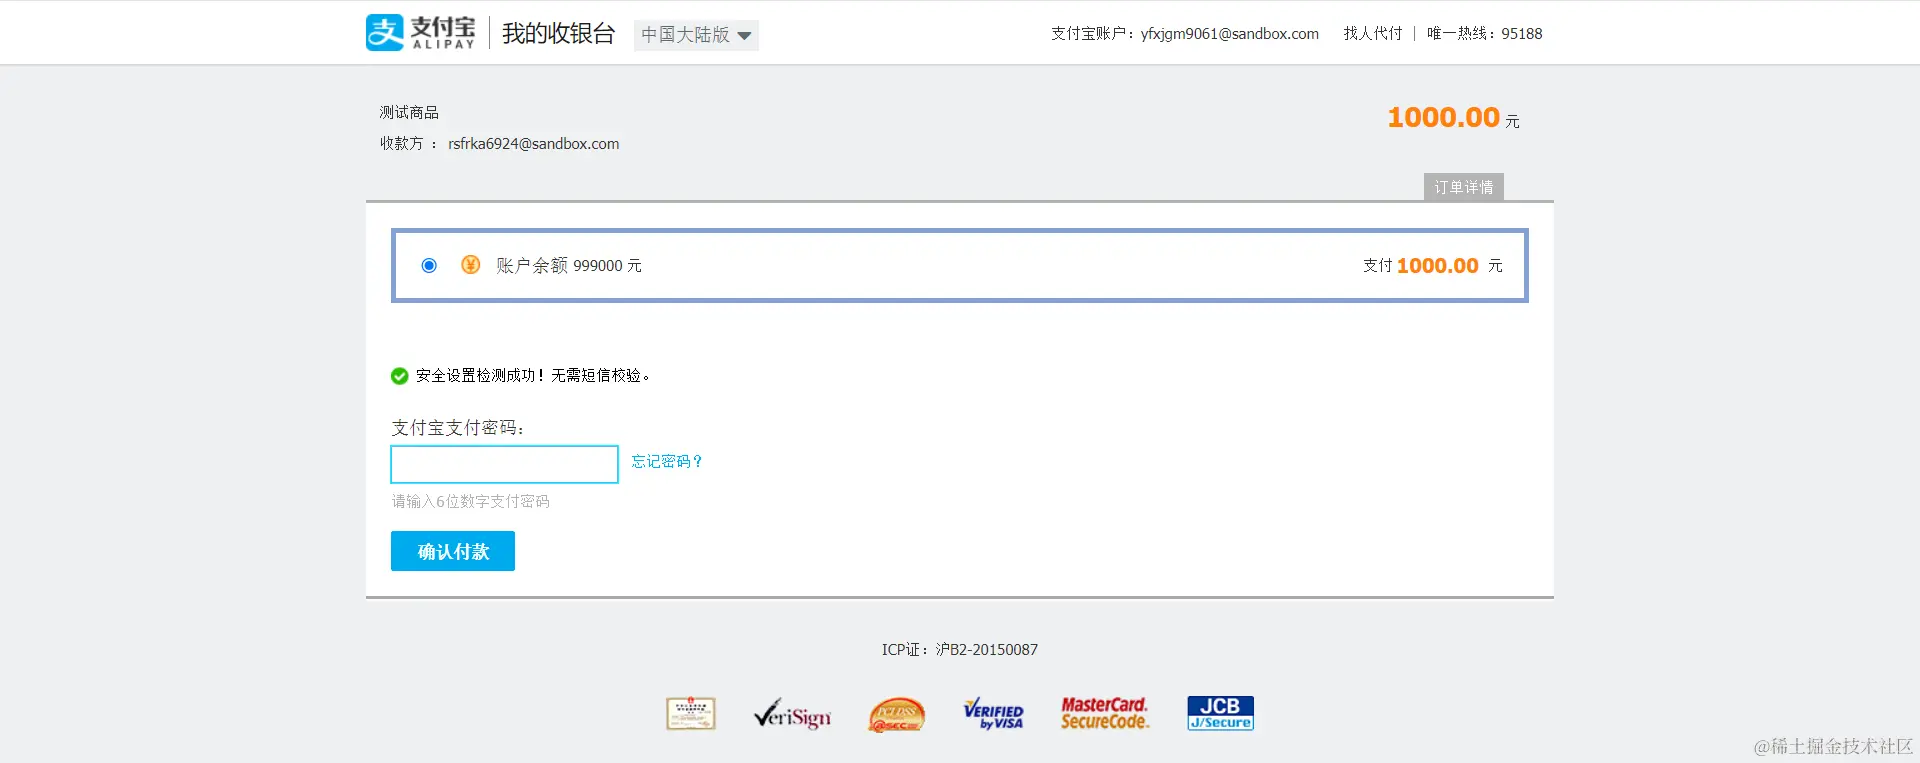Click the Verified by VISA badge

(x=993, y=714)
